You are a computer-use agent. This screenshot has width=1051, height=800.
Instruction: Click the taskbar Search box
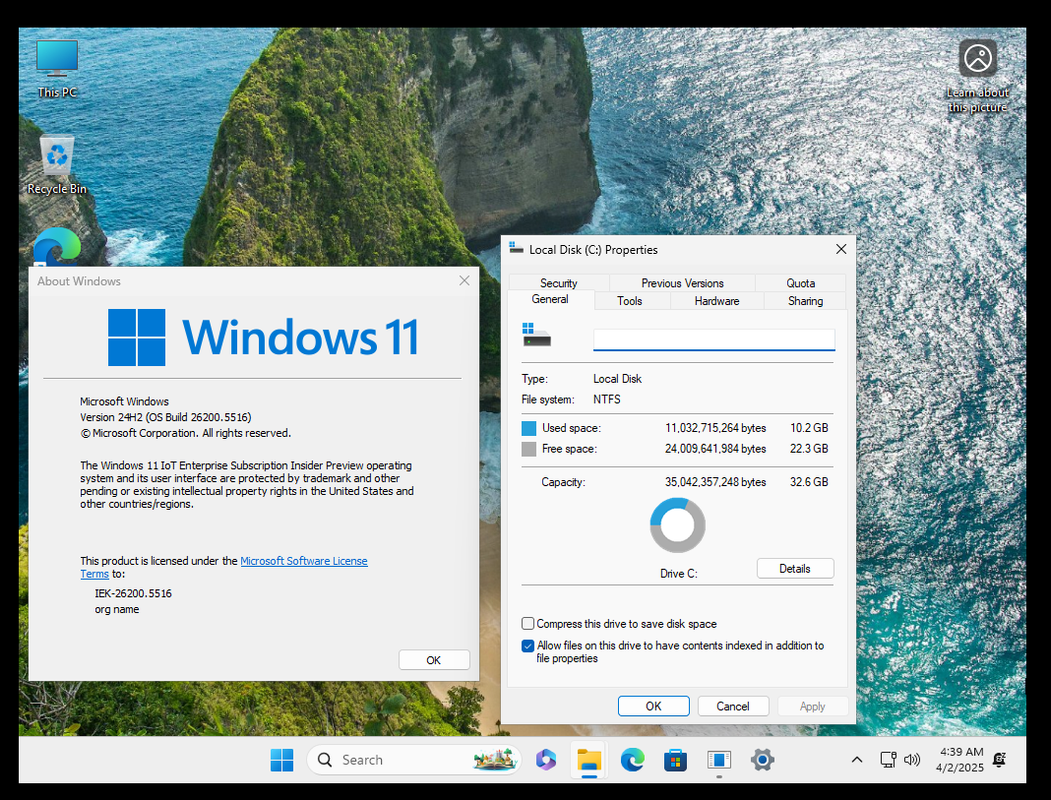(x=414, y=760)
